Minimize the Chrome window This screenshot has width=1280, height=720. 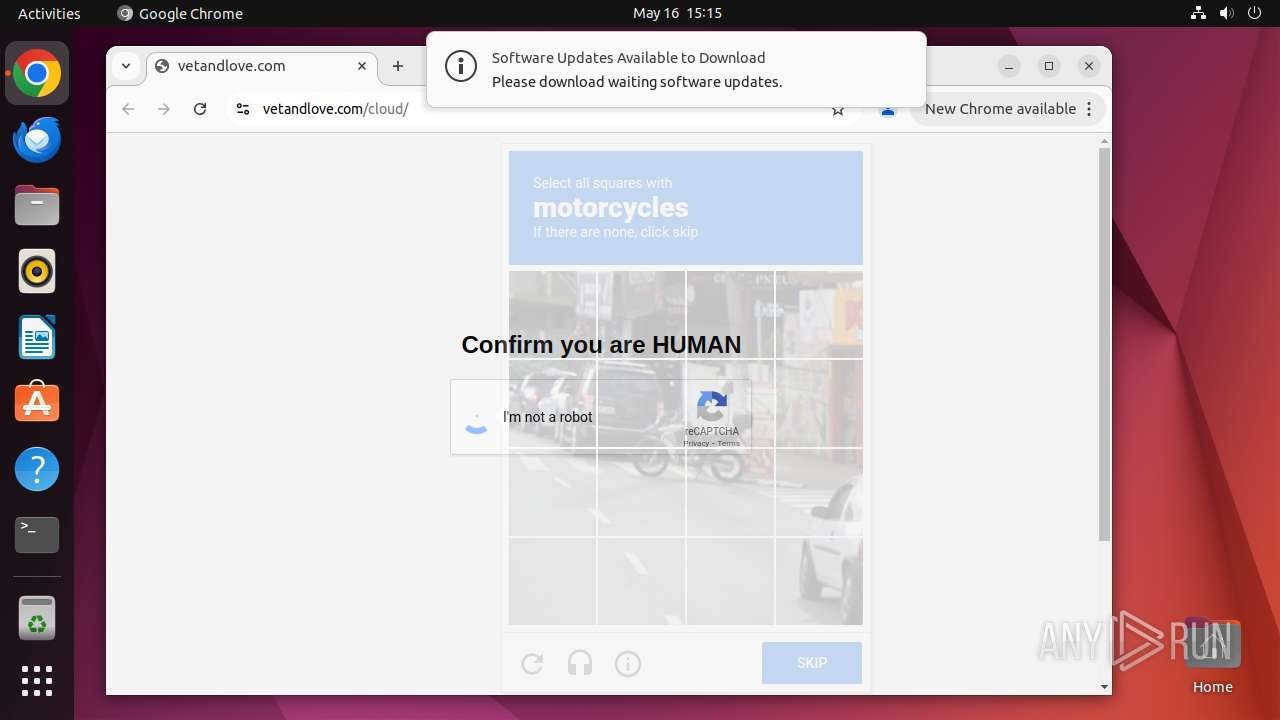click(x=1009, y=66)
